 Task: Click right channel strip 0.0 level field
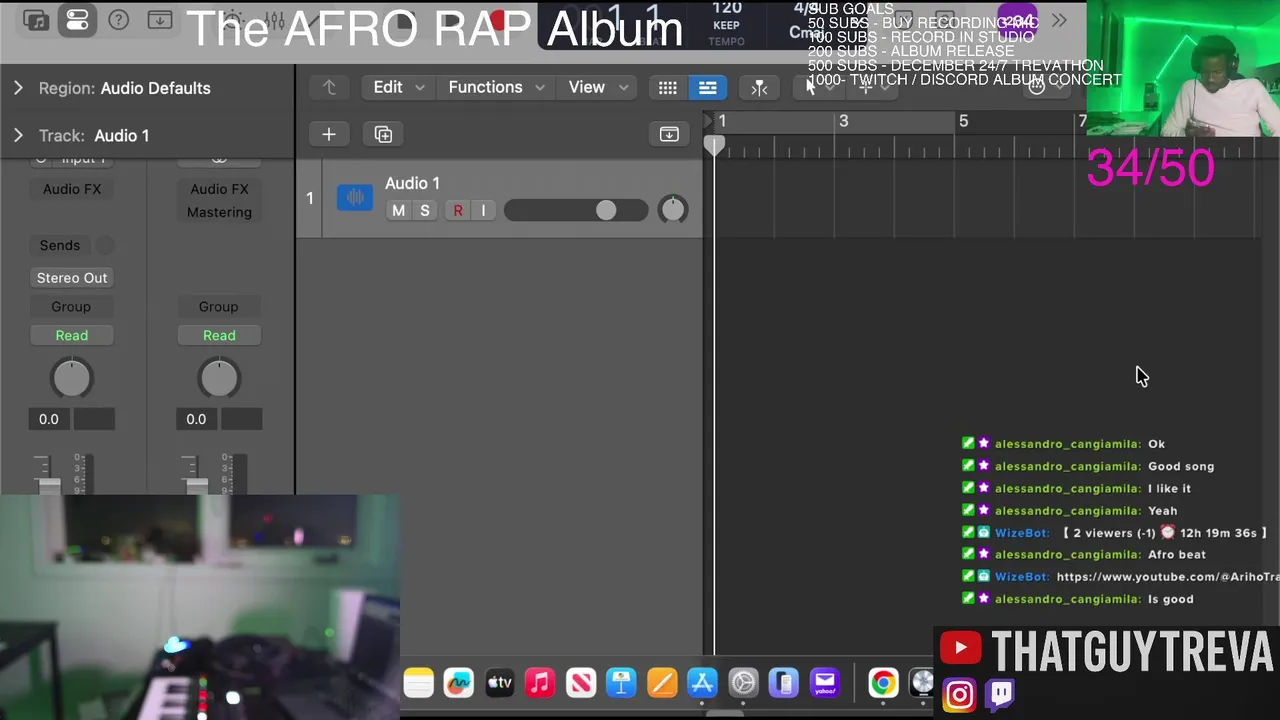[196, 419]
